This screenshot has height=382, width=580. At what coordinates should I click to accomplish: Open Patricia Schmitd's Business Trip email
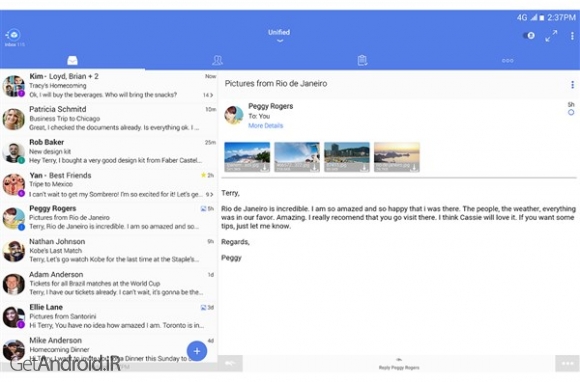109,118
